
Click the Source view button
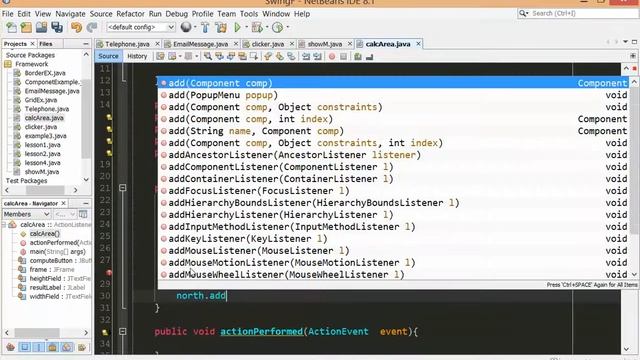click(x=108, y=56)
